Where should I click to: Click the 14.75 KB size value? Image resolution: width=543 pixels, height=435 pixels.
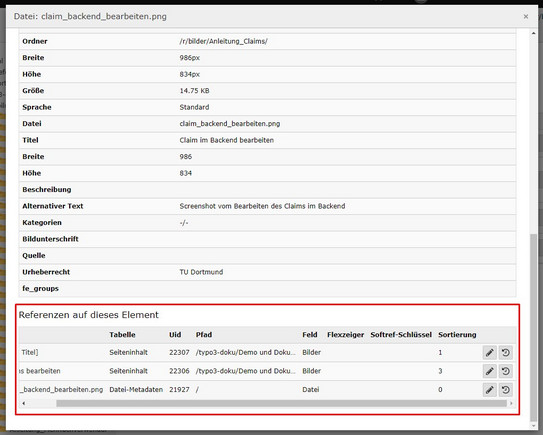pyautogui.click(x=194, y=91)
